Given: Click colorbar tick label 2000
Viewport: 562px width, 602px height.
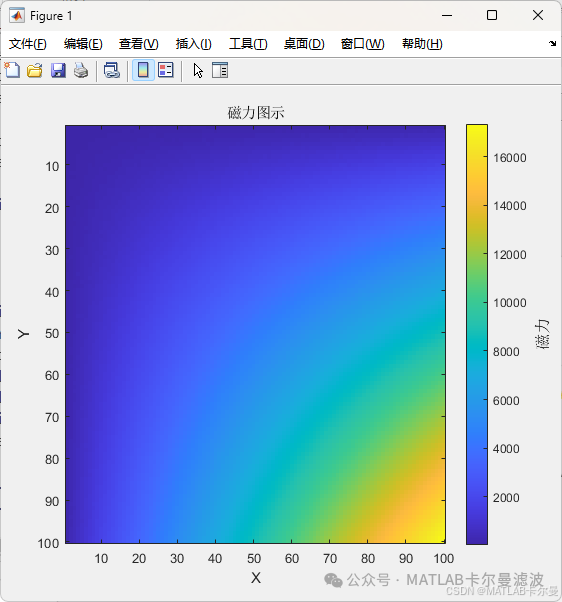Looking at the screenshot, I should click(506, 498).
